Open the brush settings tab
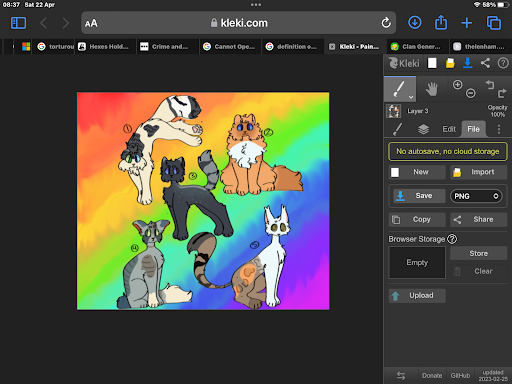Screen dimensions: 512x384 [397, 129]
